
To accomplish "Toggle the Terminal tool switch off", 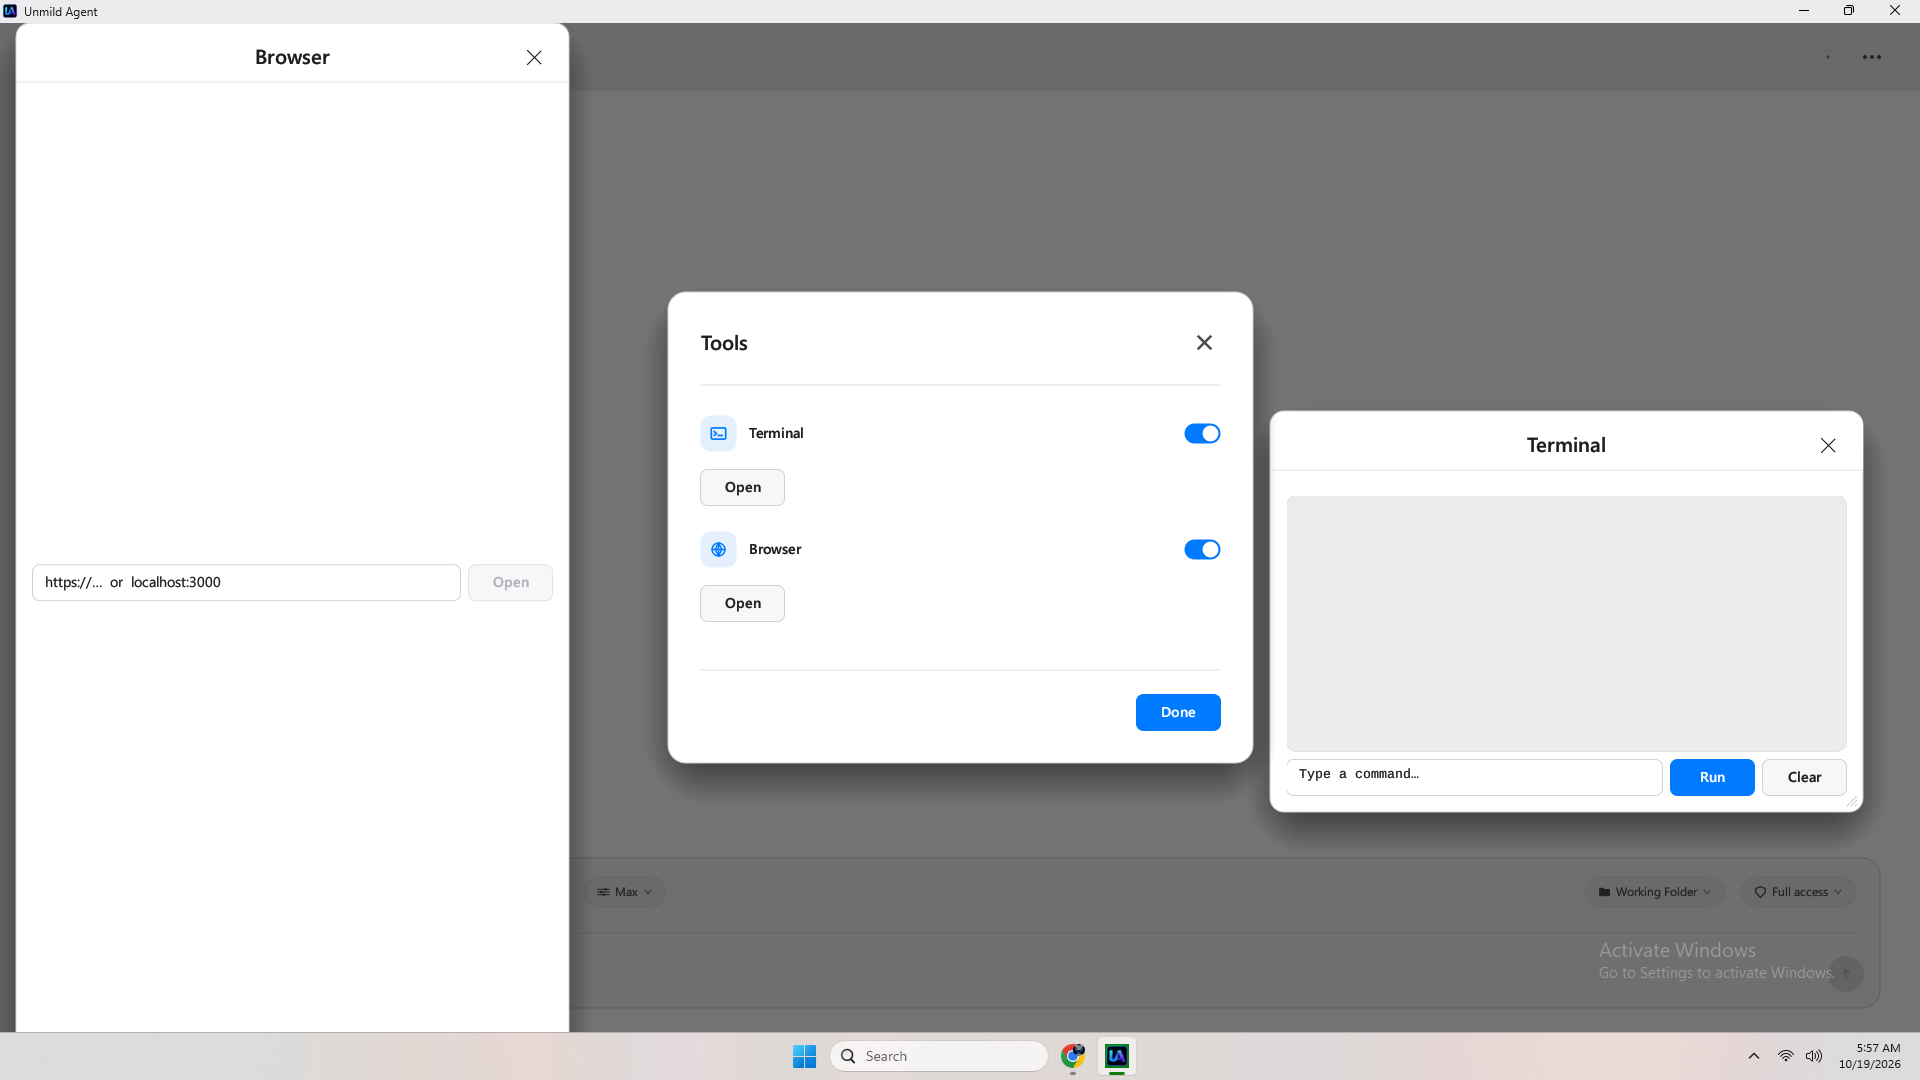I will coord(1202,433).
